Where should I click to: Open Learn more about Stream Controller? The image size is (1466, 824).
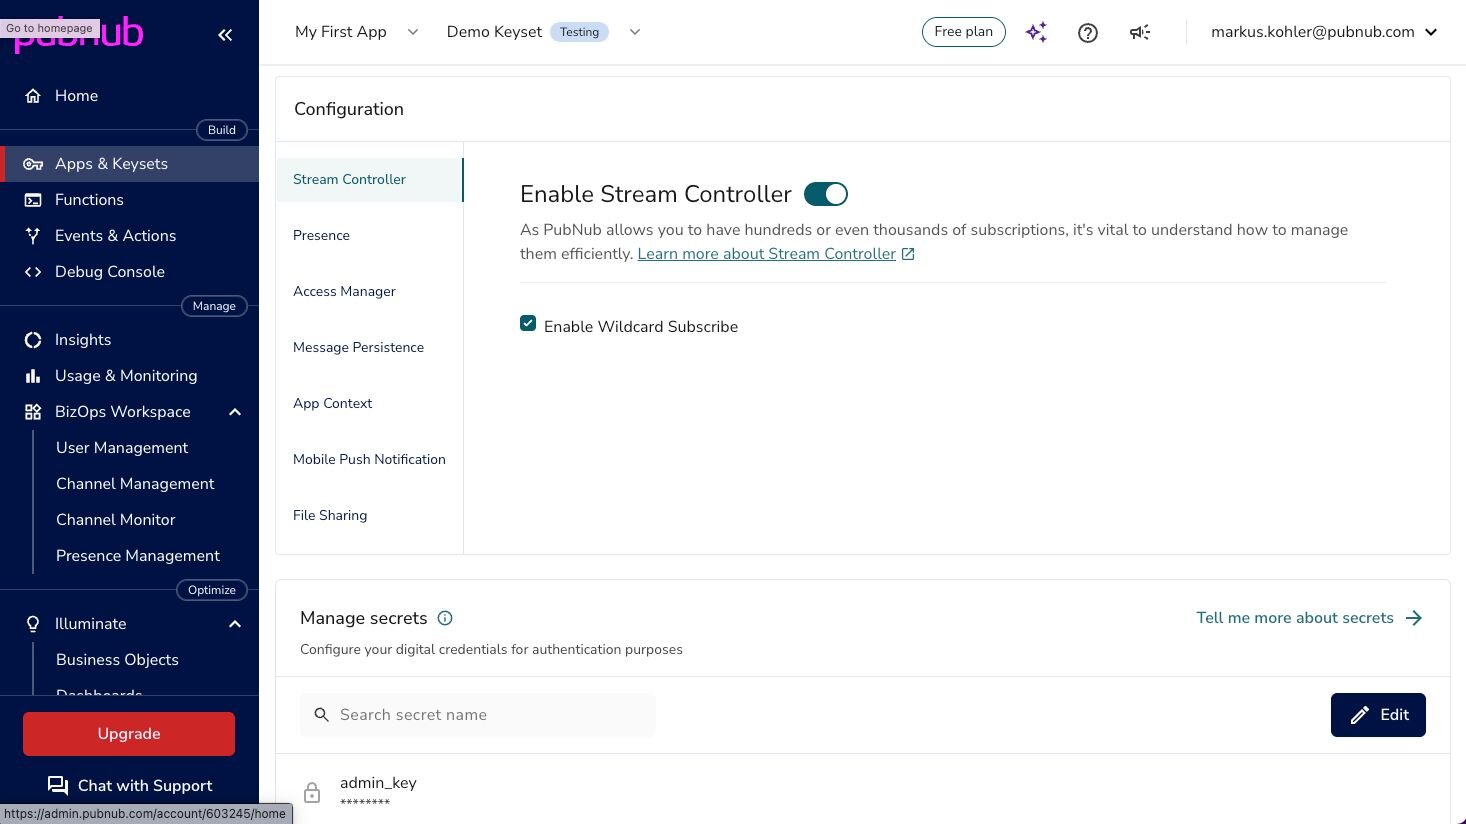click(x=765, y=253)
